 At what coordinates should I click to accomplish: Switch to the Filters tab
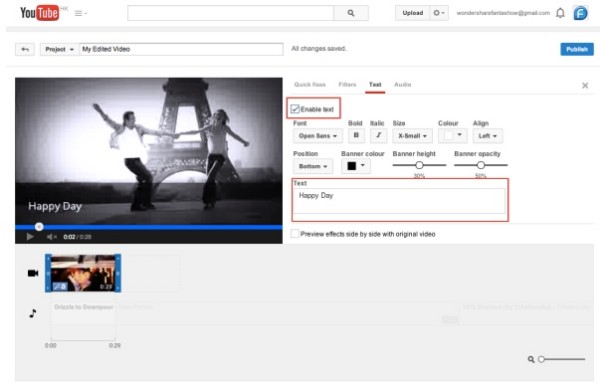pos(347,85)
